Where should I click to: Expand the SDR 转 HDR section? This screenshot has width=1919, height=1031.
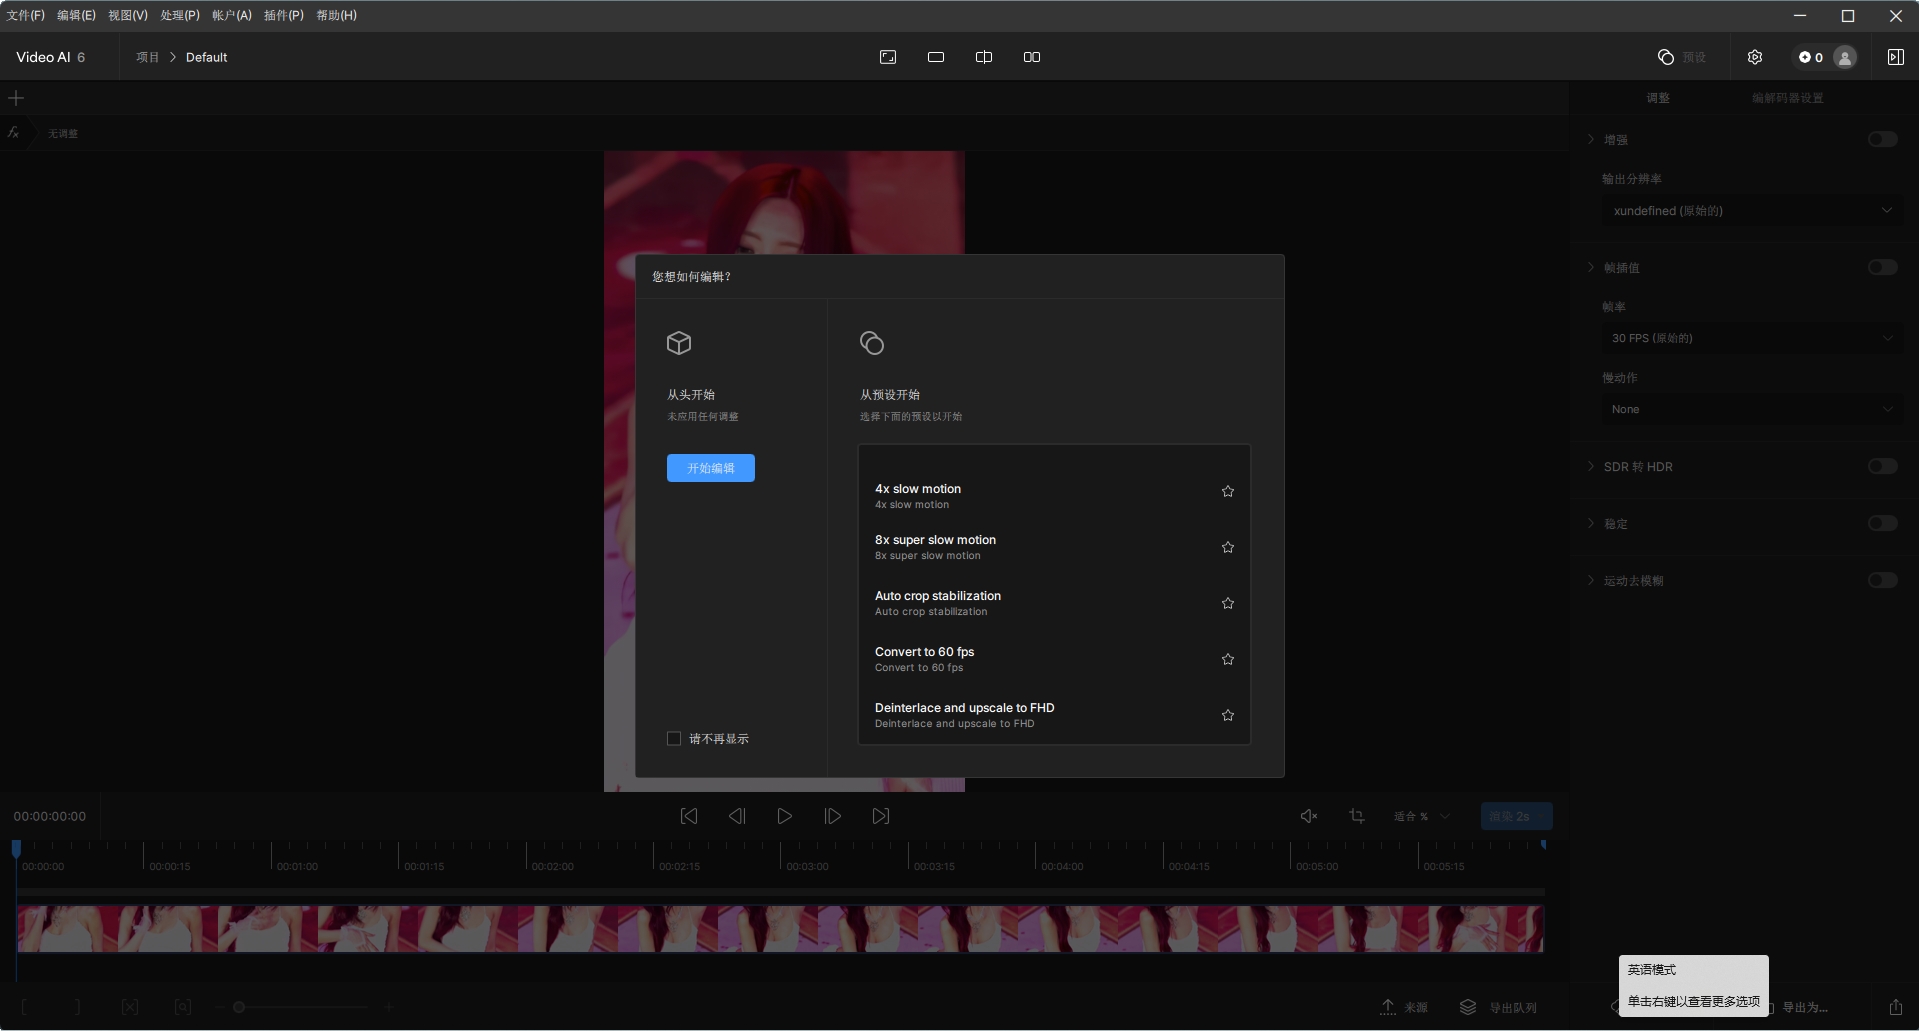1591,466
